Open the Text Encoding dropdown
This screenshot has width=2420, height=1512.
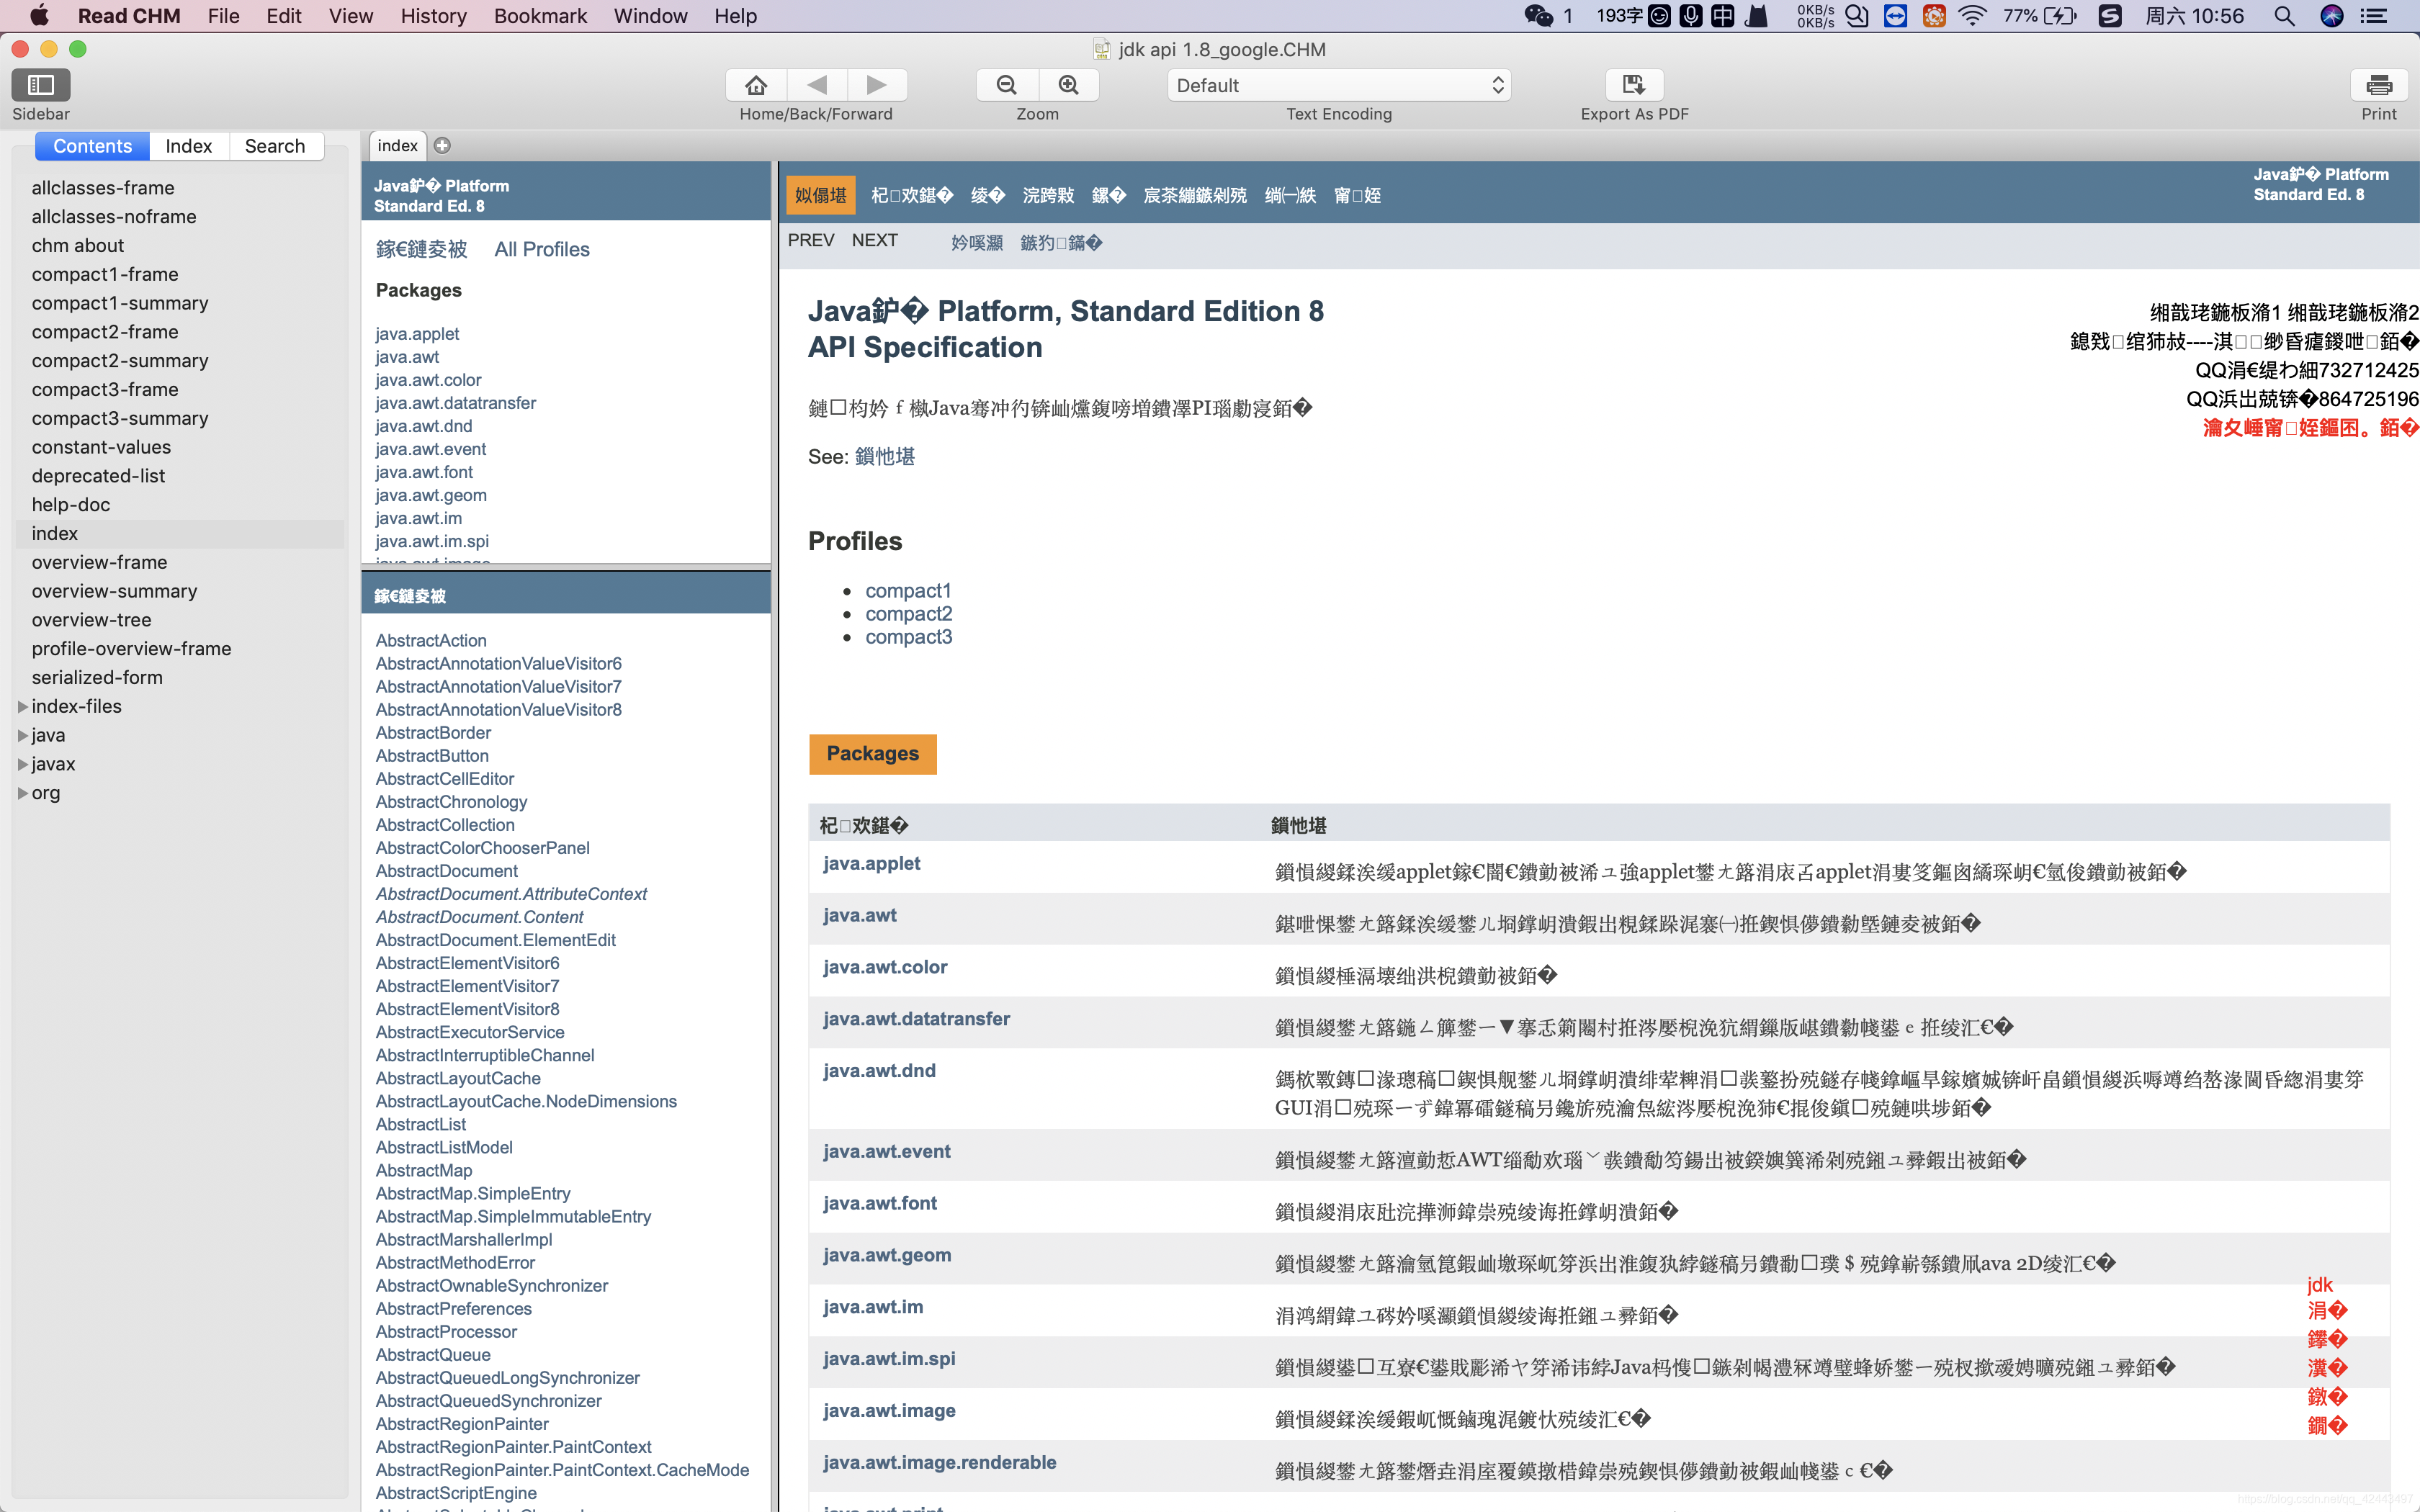(x=1339, y=85)
